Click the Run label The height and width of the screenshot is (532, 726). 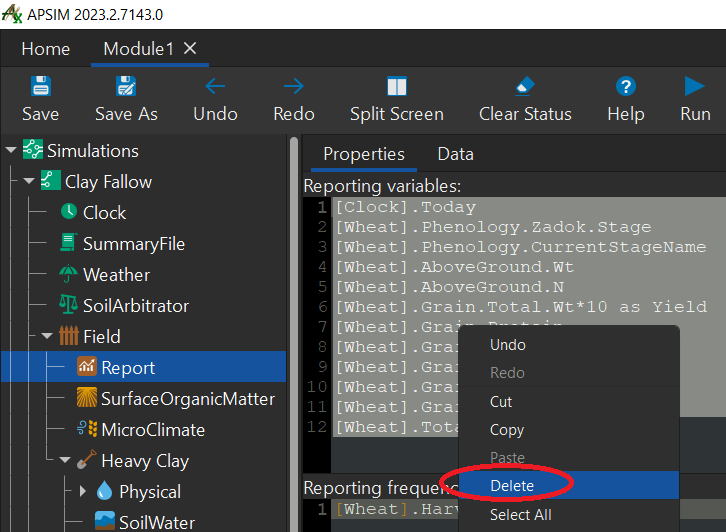point(695,114)
